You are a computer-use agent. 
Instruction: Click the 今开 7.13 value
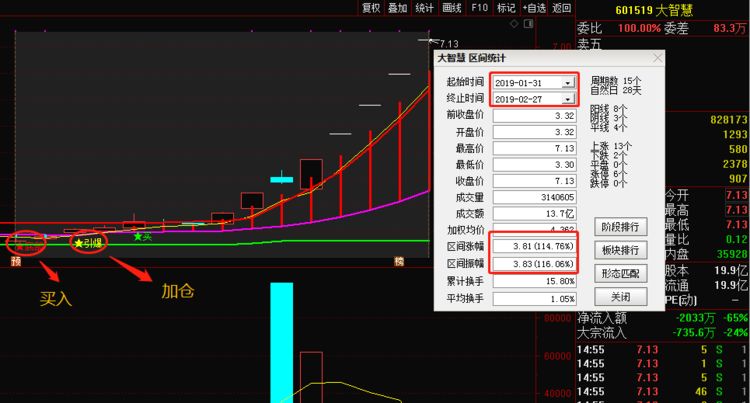(736, 195)
